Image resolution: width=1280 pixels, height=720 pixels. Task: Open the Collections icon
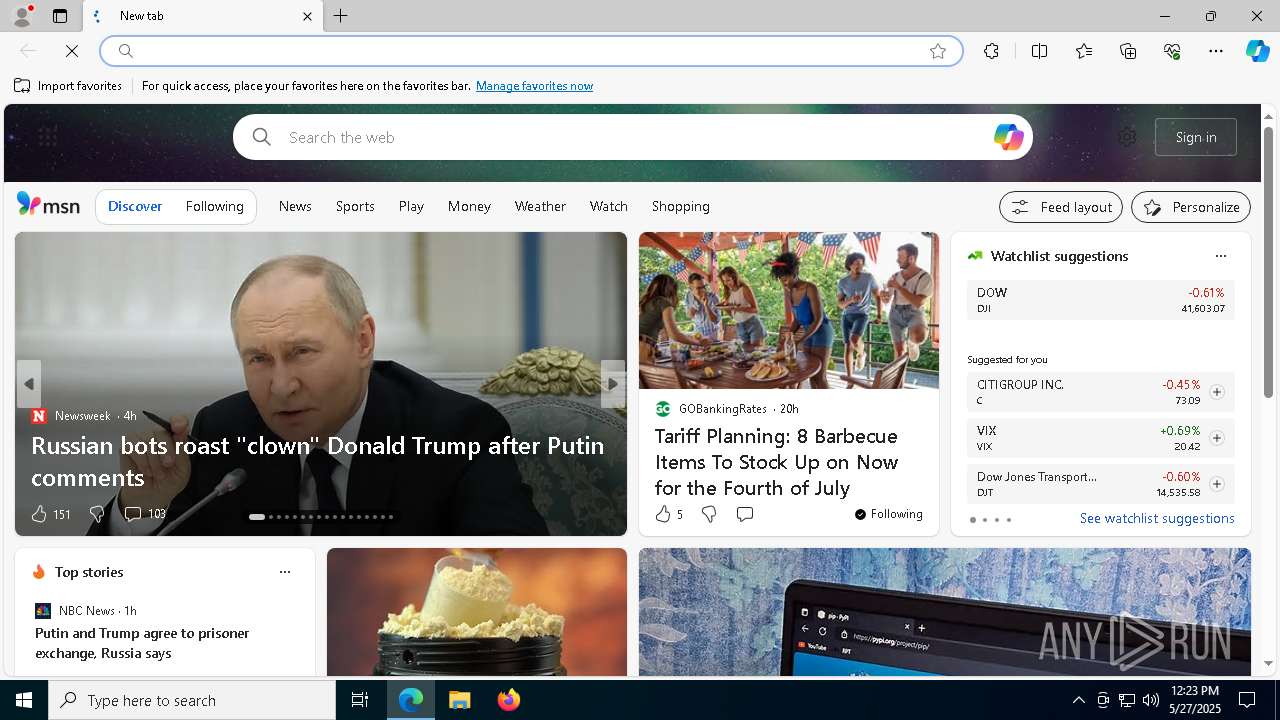(1128, 51)
